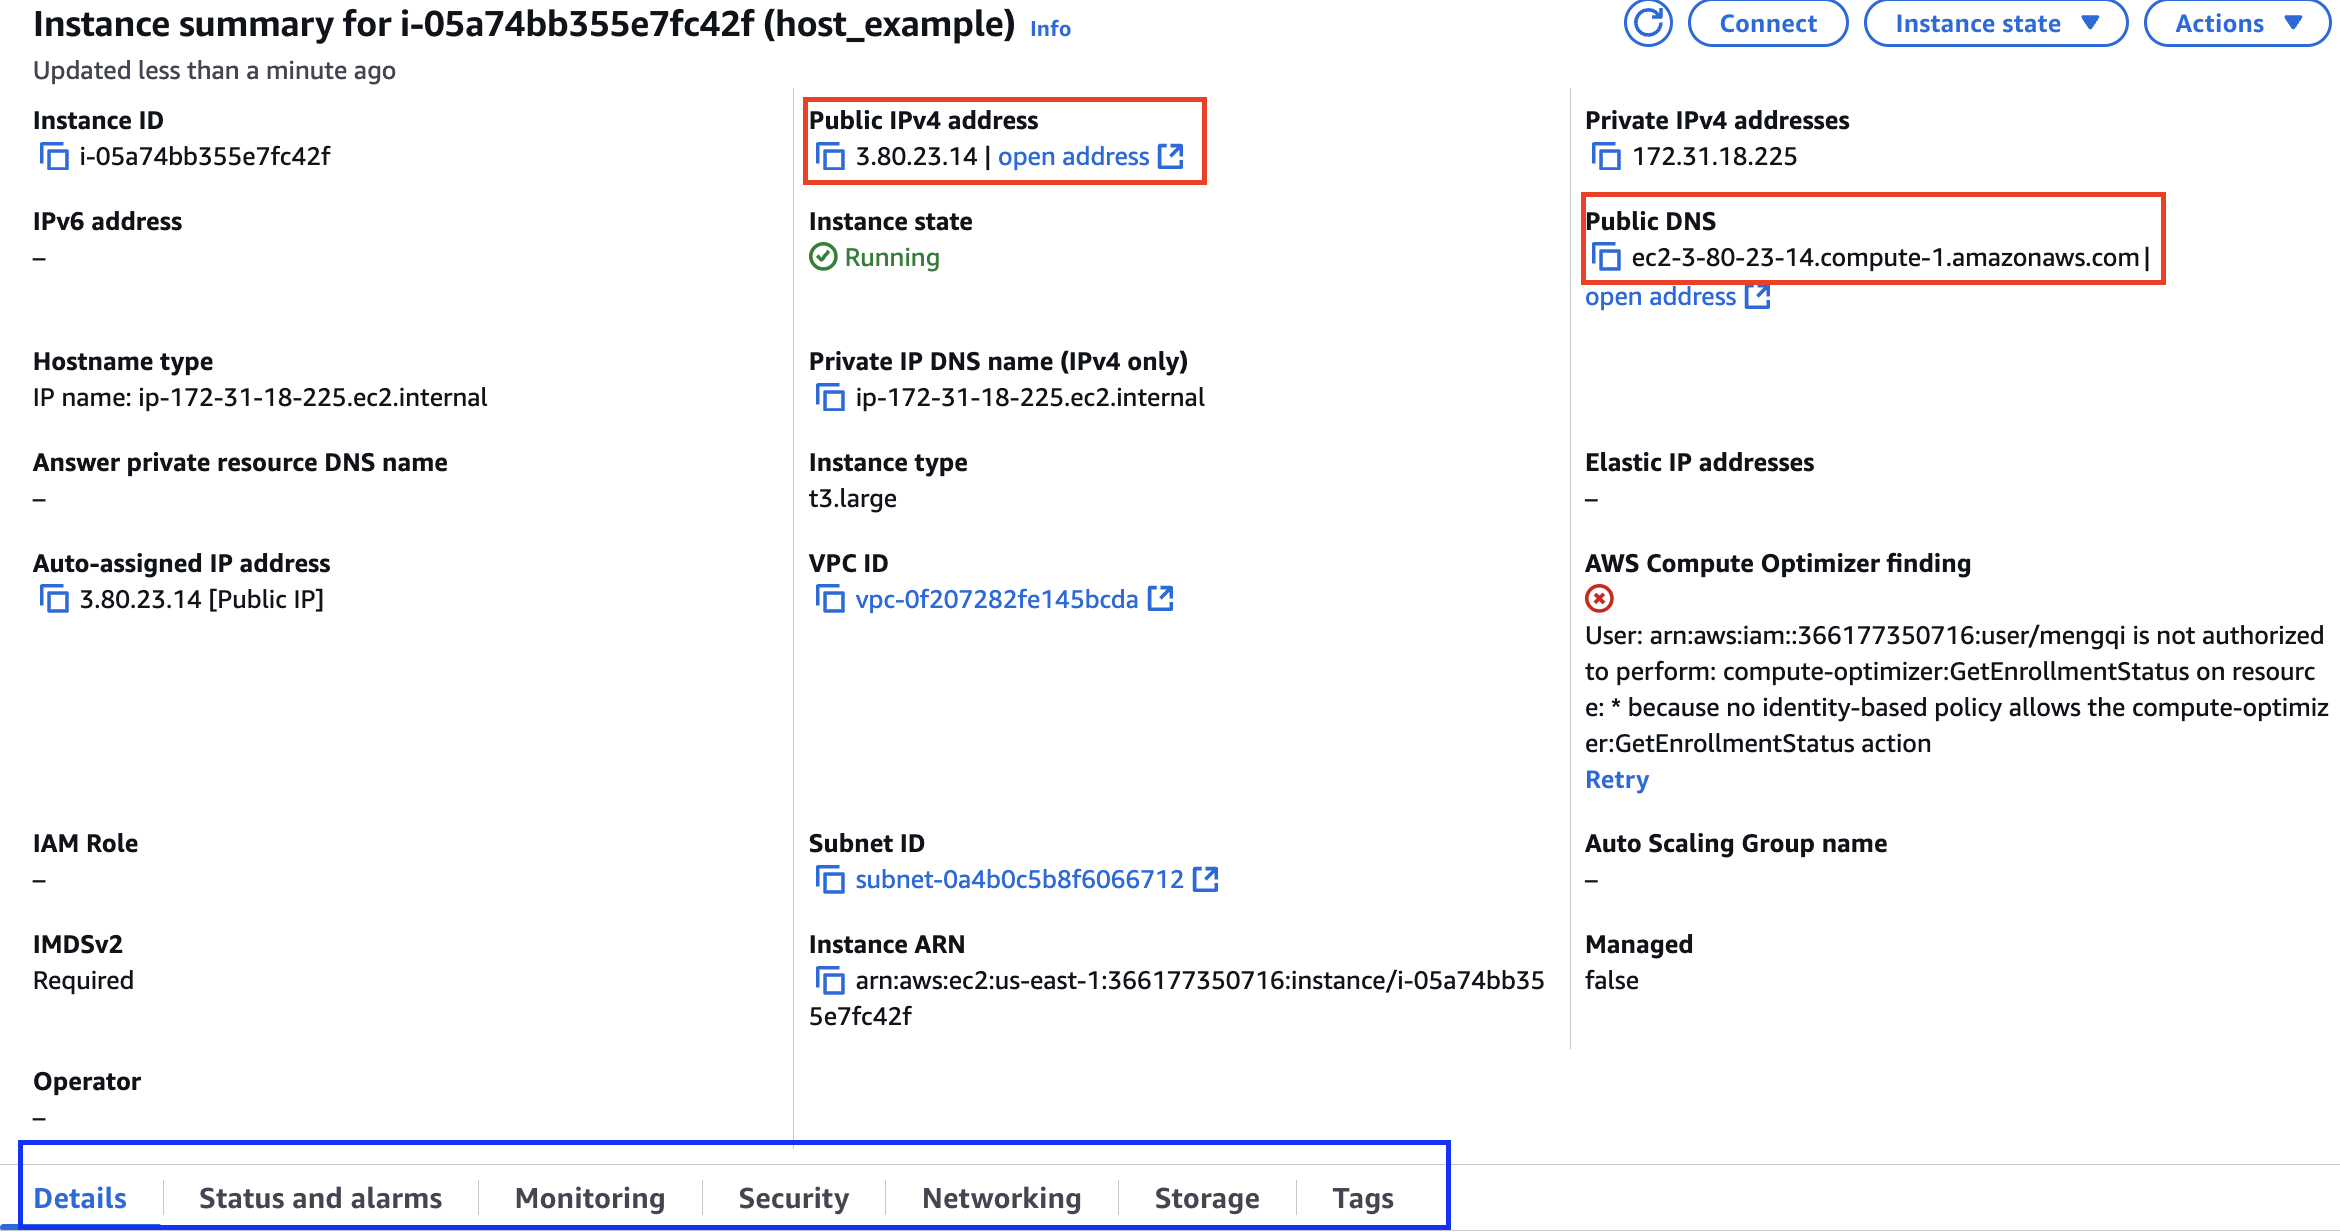Screen dimensions: 2340x1232
Task: Copy the Public IPv4 address
Action: 830,157
